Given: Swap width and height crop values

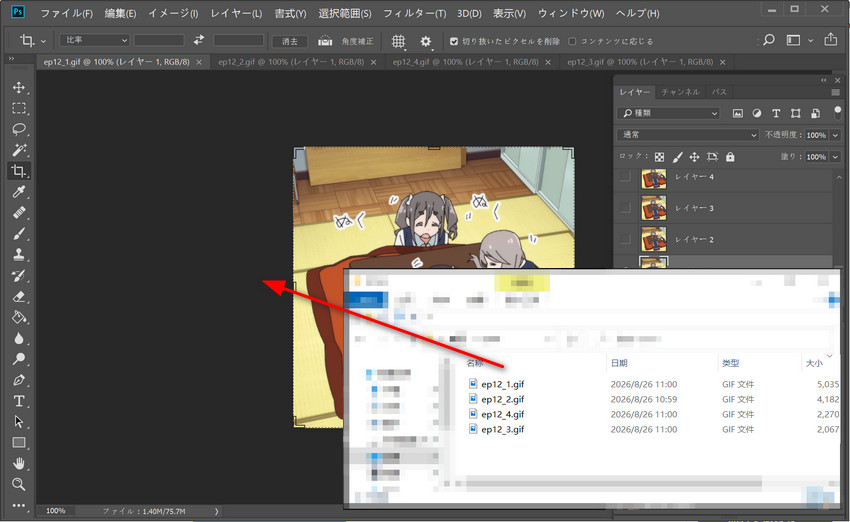Looking at the screenshot, I should 199,40.
